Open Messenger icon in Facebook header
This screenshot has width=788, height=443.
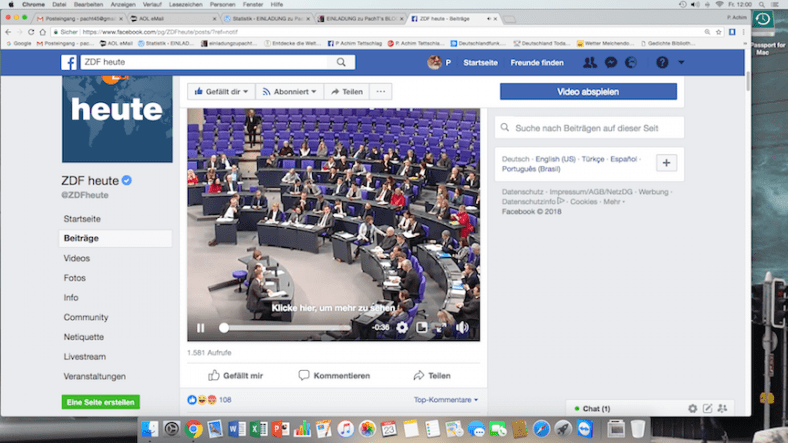click(611, 62)
